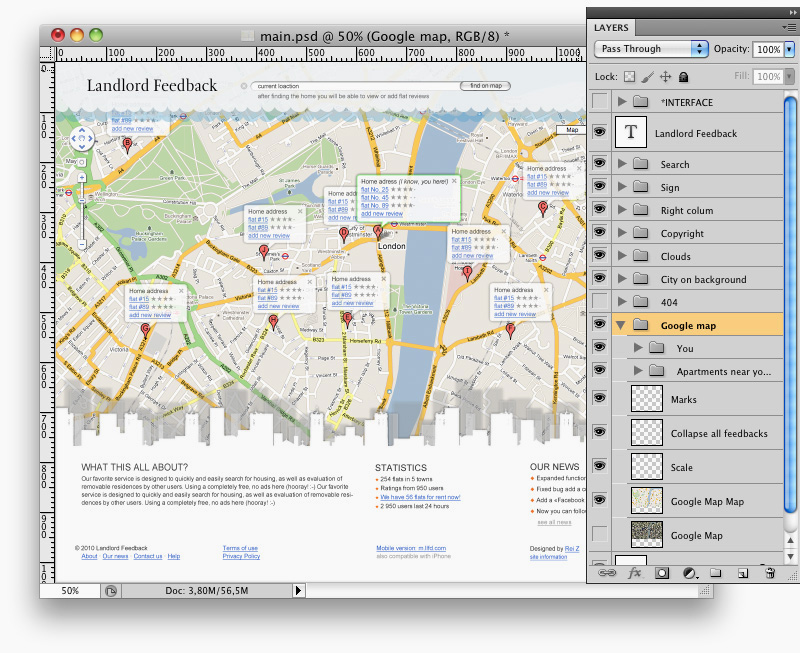Click the folder icon of the Right colum group
This screenshot has width=800, height=653.
[641, 210]
